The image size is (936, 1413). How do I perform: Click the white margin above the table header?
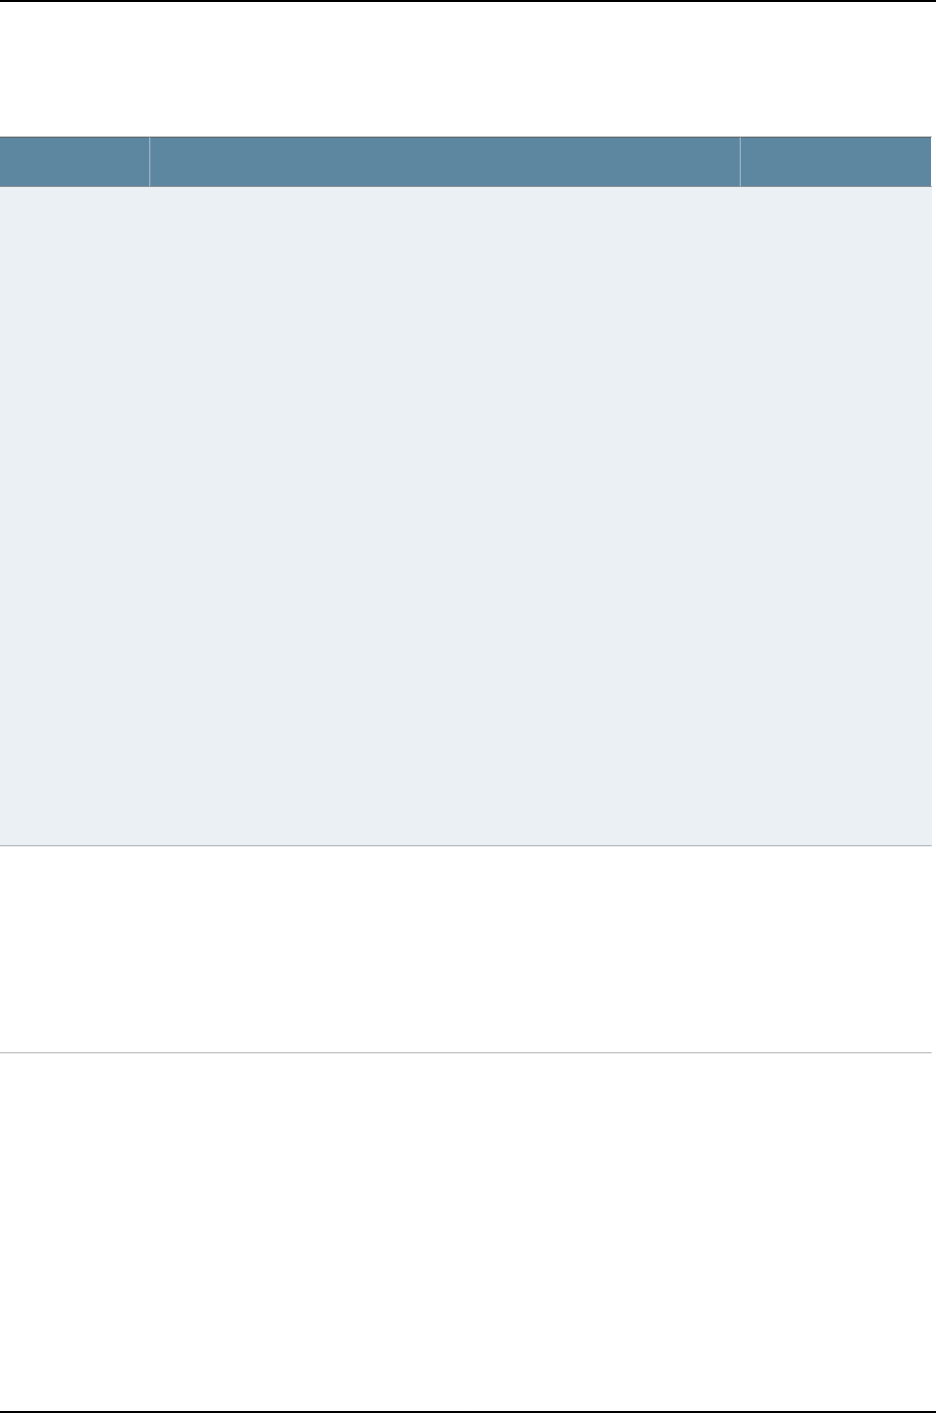(466, 70)
